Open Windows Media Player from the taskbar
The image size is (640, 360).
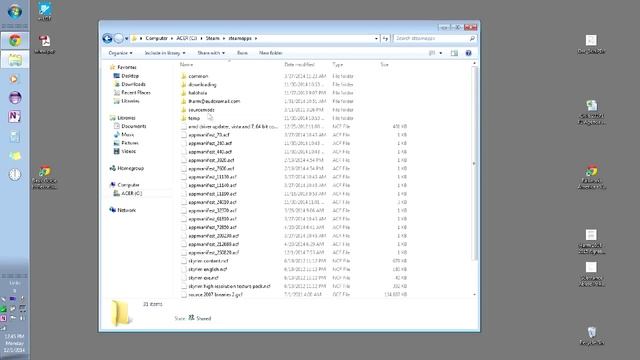15,79
